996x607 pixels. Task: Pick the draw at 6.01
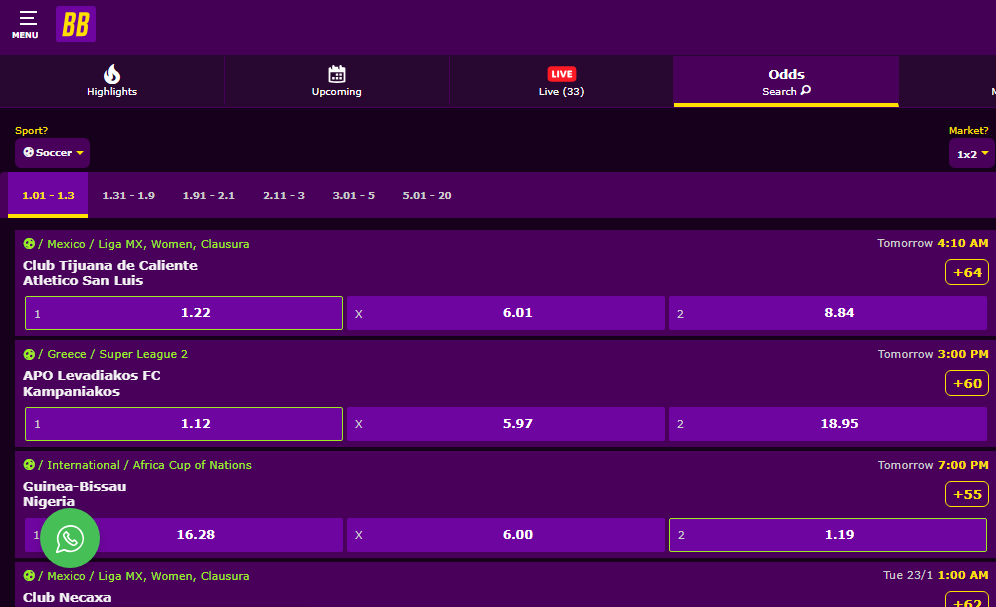point(506,313)
